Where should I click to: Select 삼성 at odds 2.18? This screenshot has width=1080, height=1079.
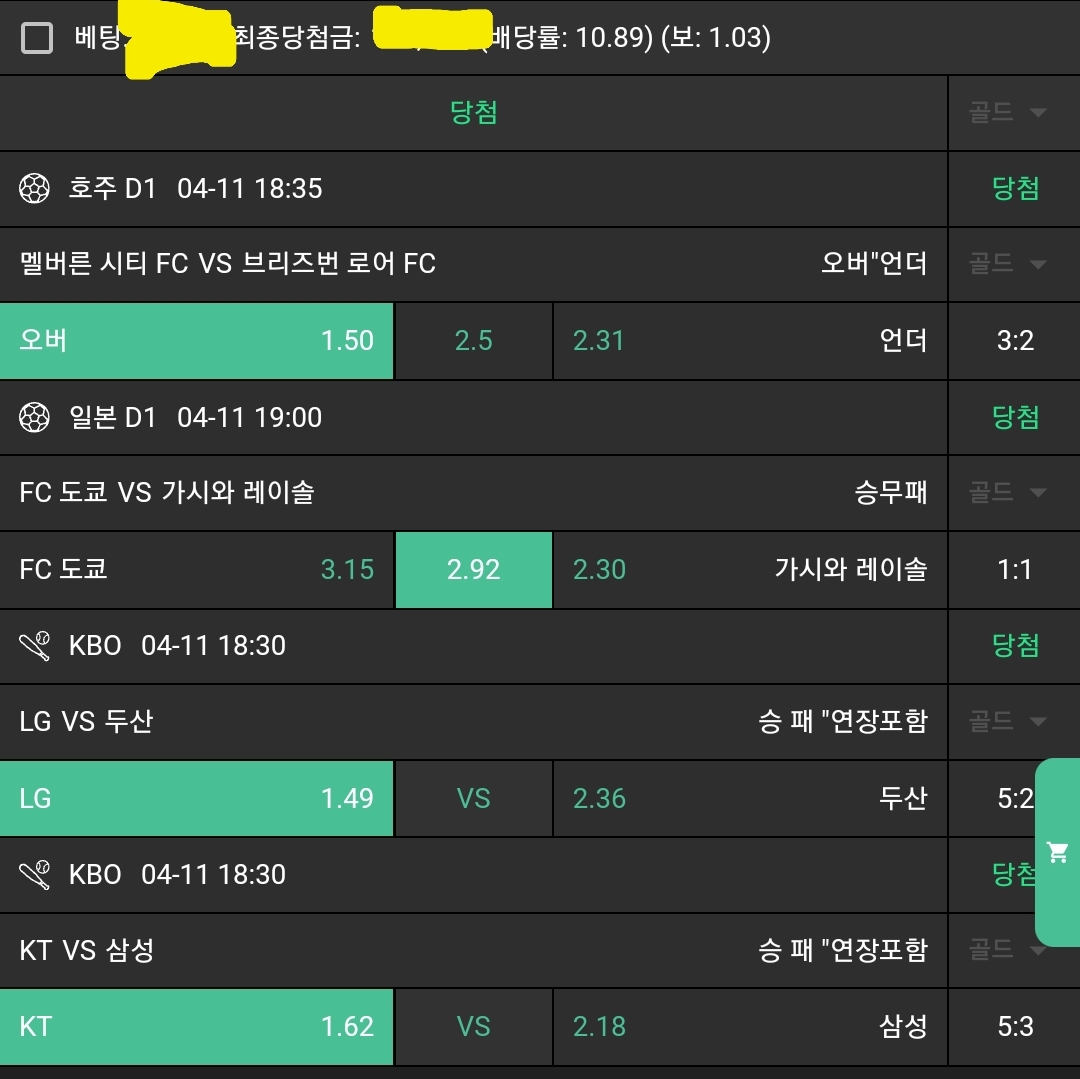[750, 1027]
